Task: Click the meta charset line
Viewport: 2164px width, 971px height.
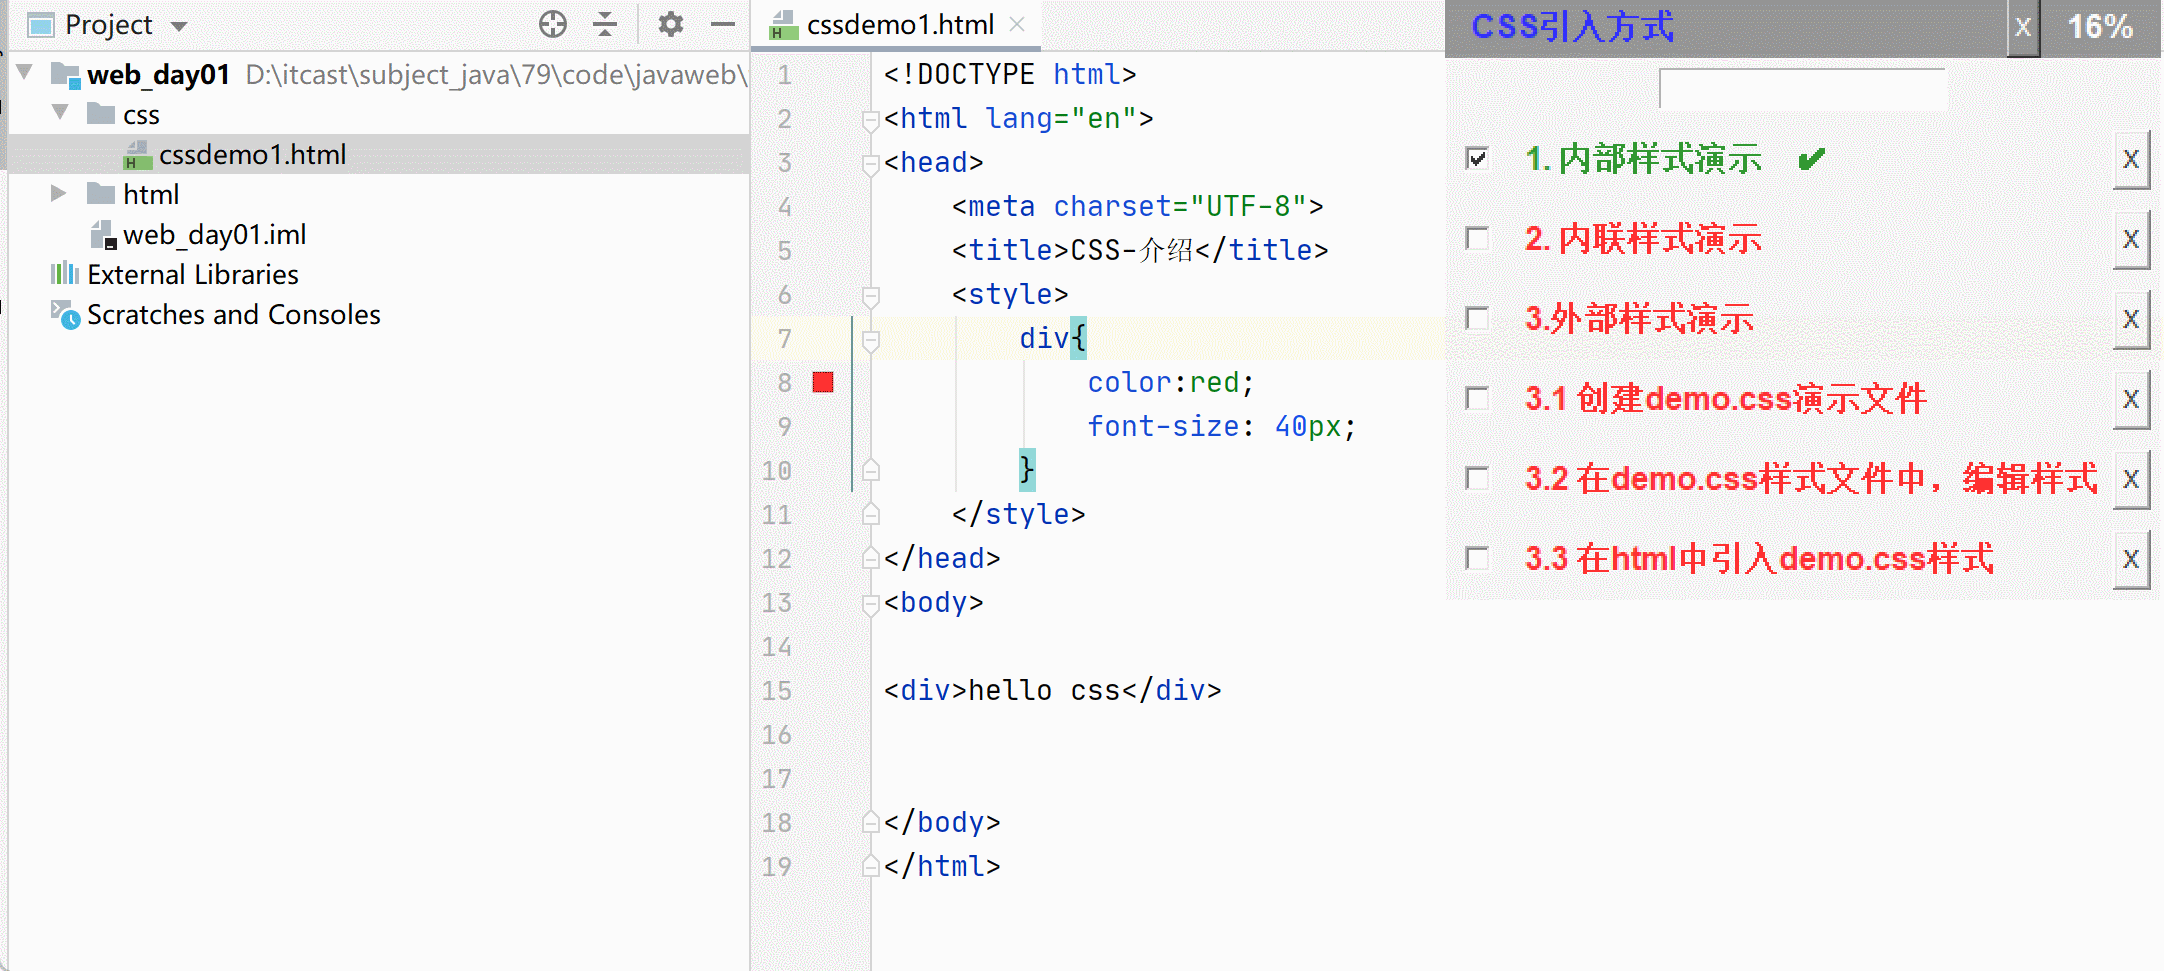Action: point(1137,206)
